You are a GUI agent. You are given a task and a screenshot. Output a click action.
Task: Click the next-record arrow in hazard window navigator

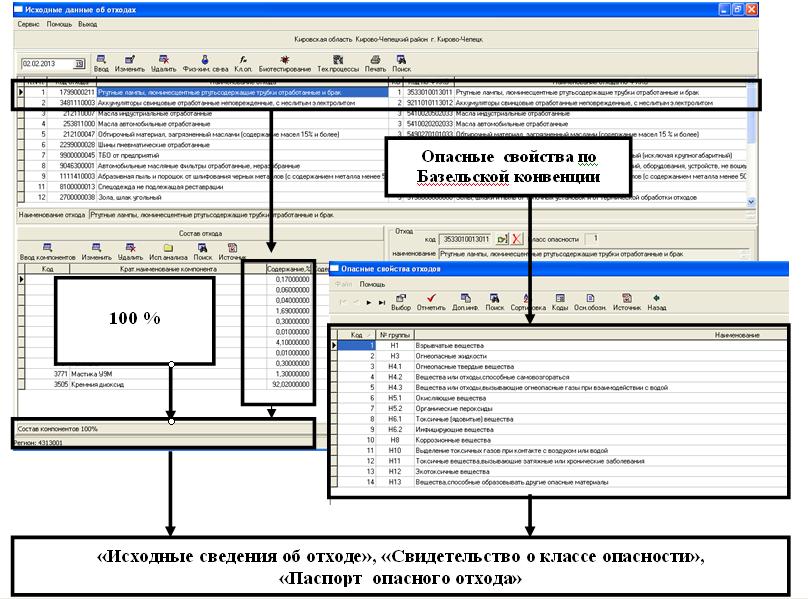369,302
